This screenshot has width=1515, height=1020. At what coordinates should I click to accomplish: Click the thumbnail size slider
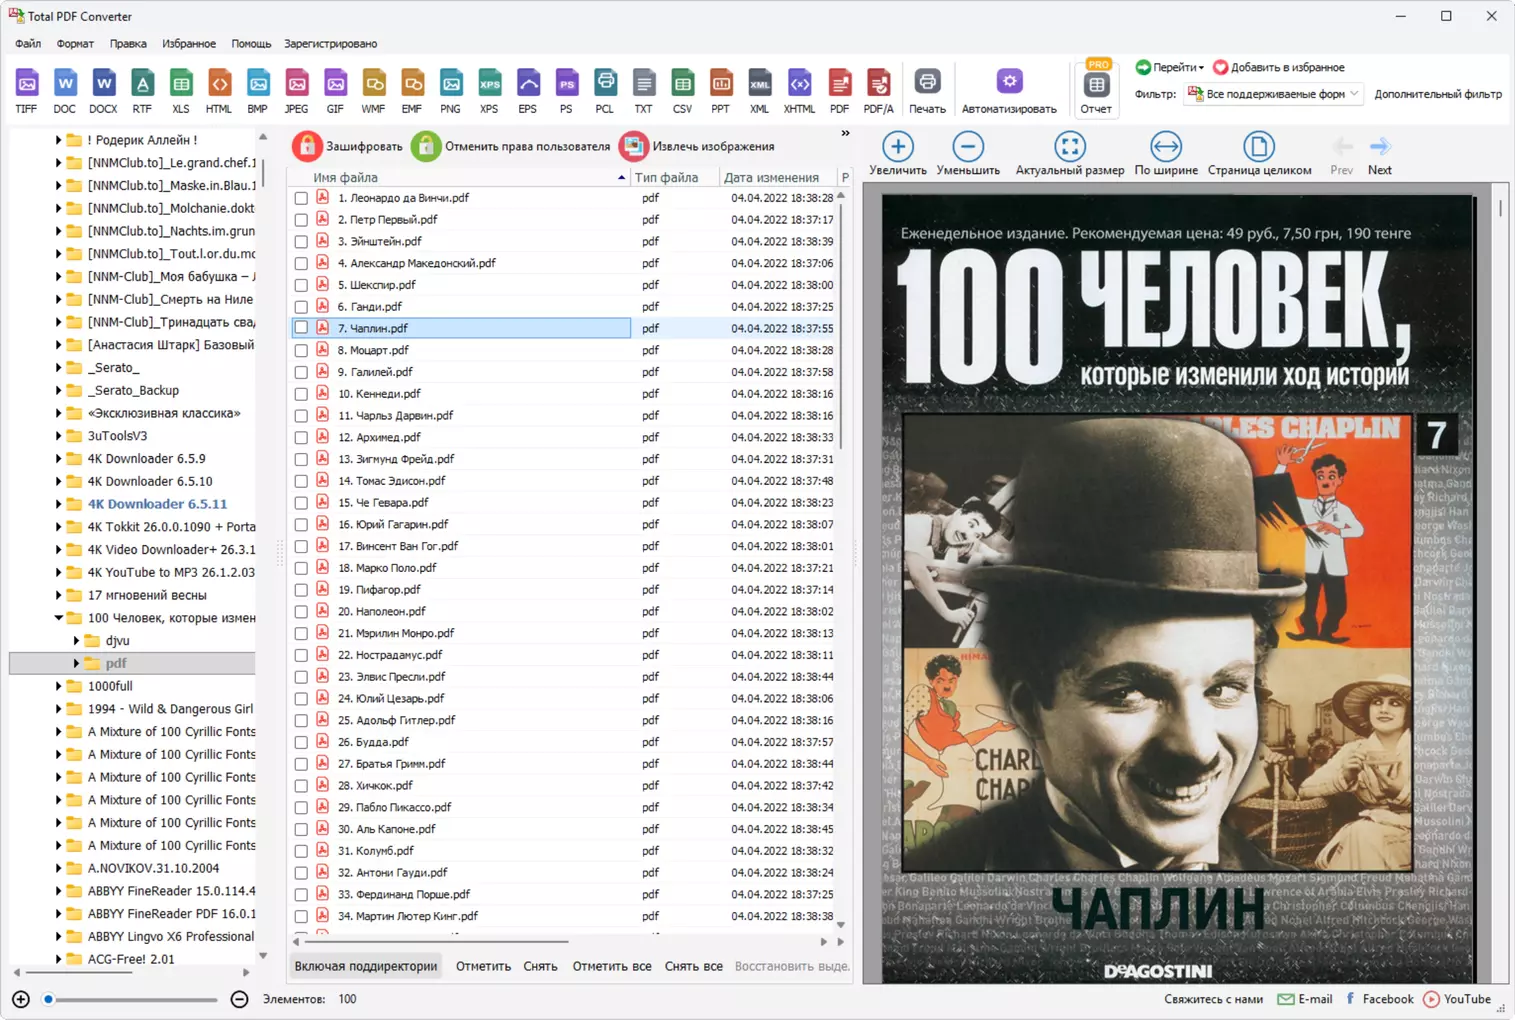(131, 999)
